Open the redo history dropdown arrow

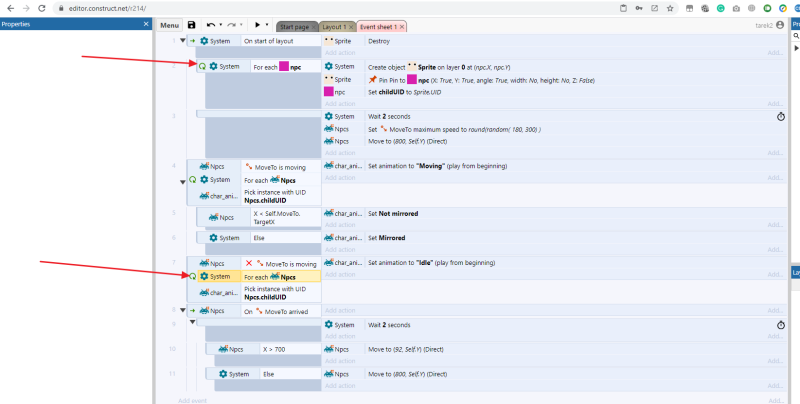pos(241,25)
